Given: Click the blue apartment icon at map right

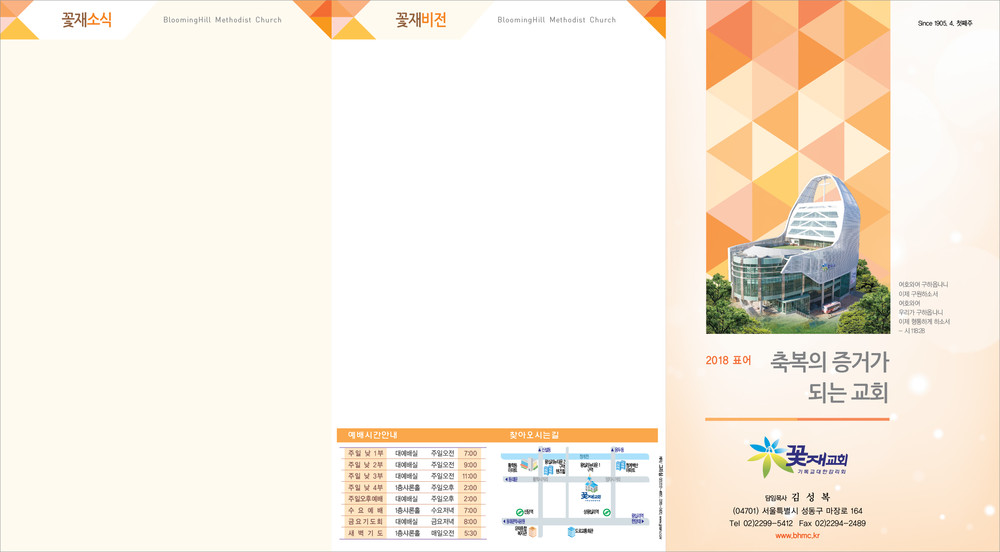Looking at the screenshot, I should (621, 466).
